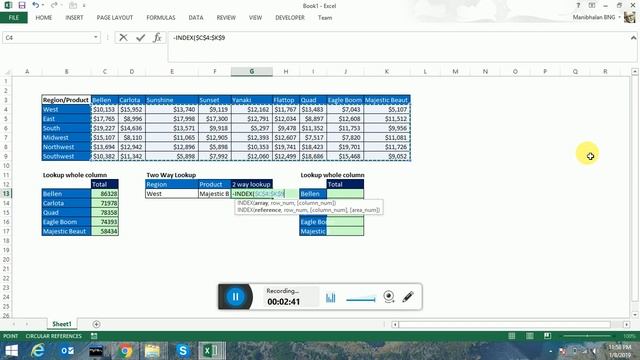The image size is (640, 360).
Task: Open the INSERT ribbon tab
Action: click(x=74, y=18)
